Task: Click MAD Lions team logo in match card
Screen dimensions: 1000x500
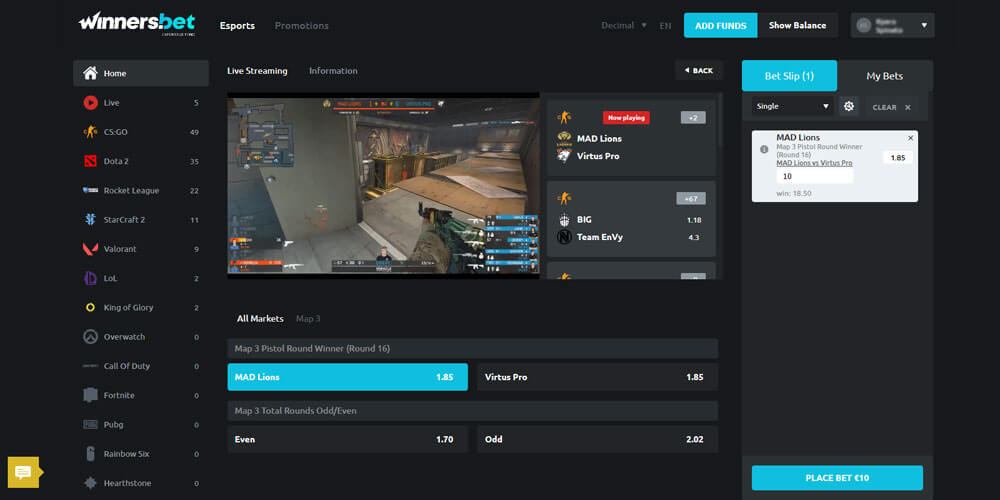Action: click(x=564, y=138)
